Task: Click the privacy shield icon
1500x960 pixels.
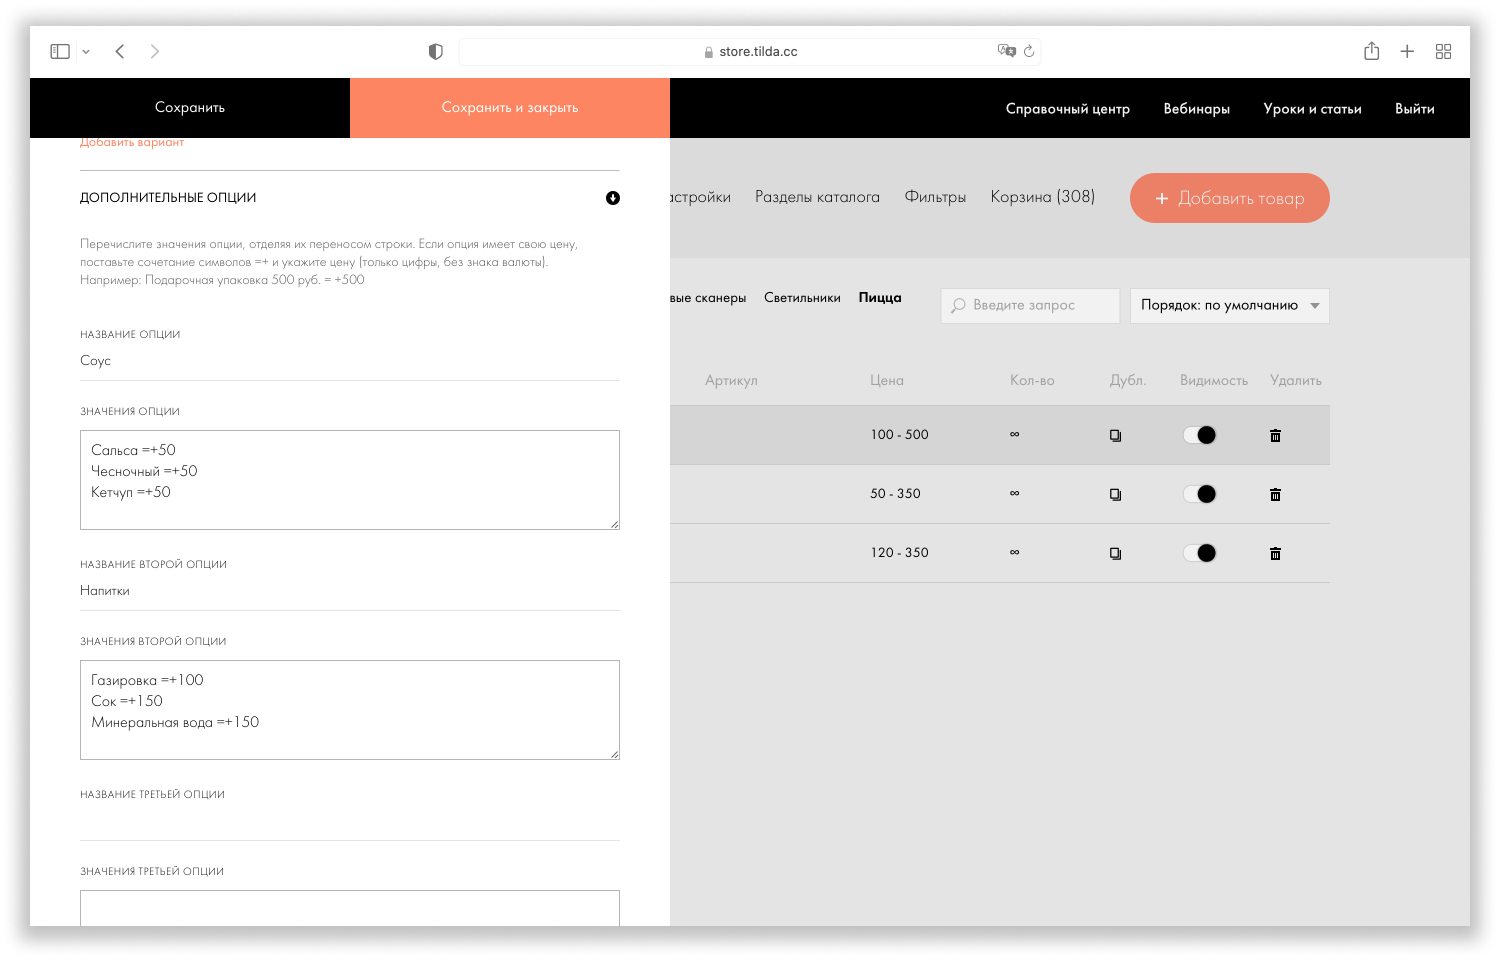Action: tap(436, 51)
